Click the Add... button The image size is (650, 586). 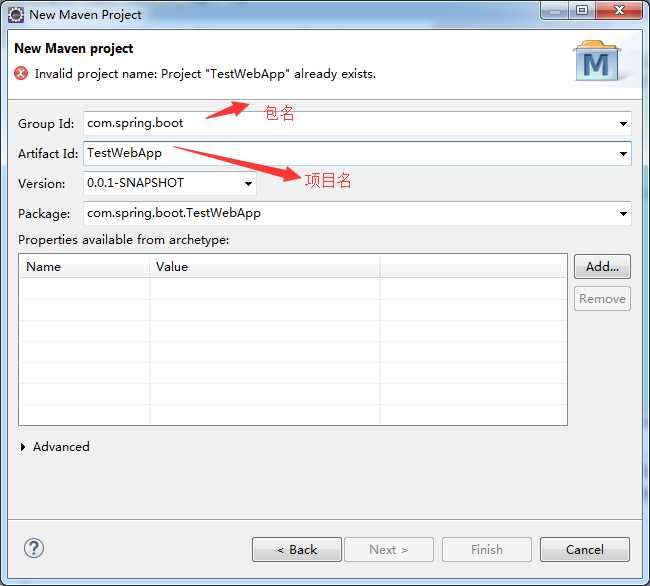pos(602,266)
